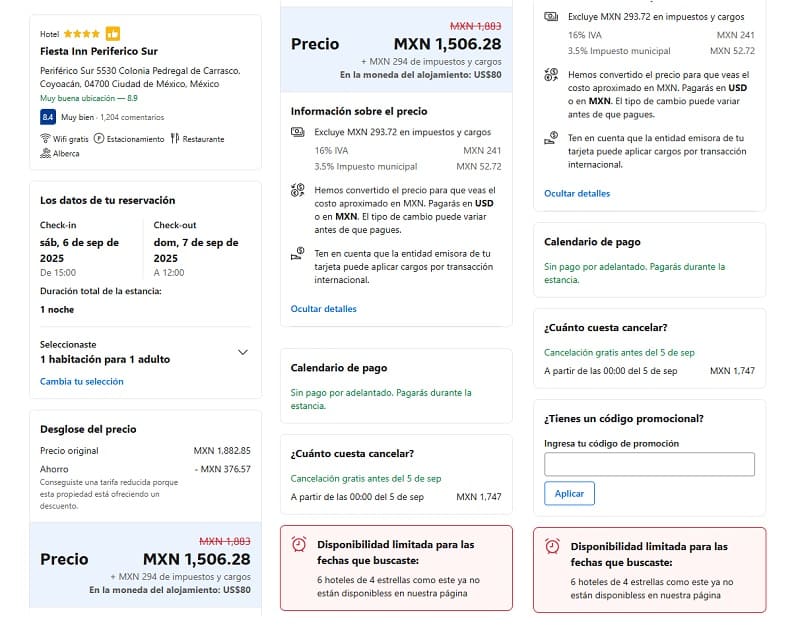Click the 1,204 comentarios review count
800x628 pixels.
click(132, 117)
